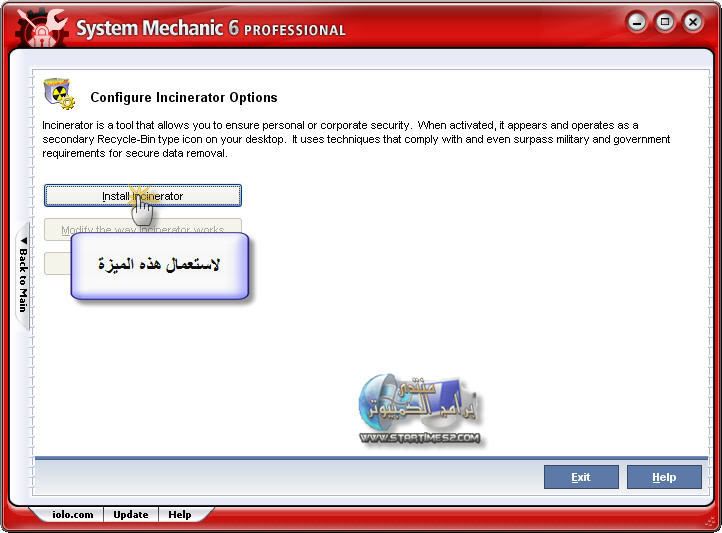Open Help using the blue button
722x533 pixels.
pyautogui.click(x=664, y=477)
